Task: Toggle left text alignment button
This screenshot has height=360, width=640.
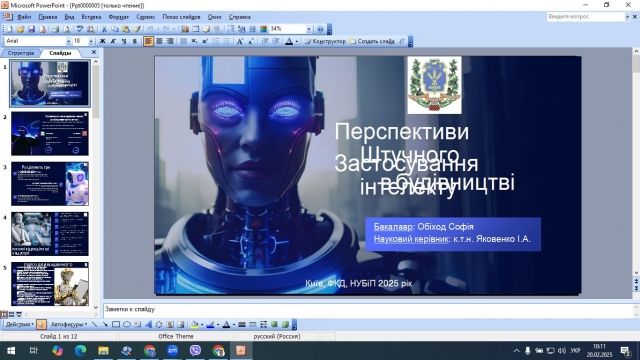Action: [x=149, y=41]
